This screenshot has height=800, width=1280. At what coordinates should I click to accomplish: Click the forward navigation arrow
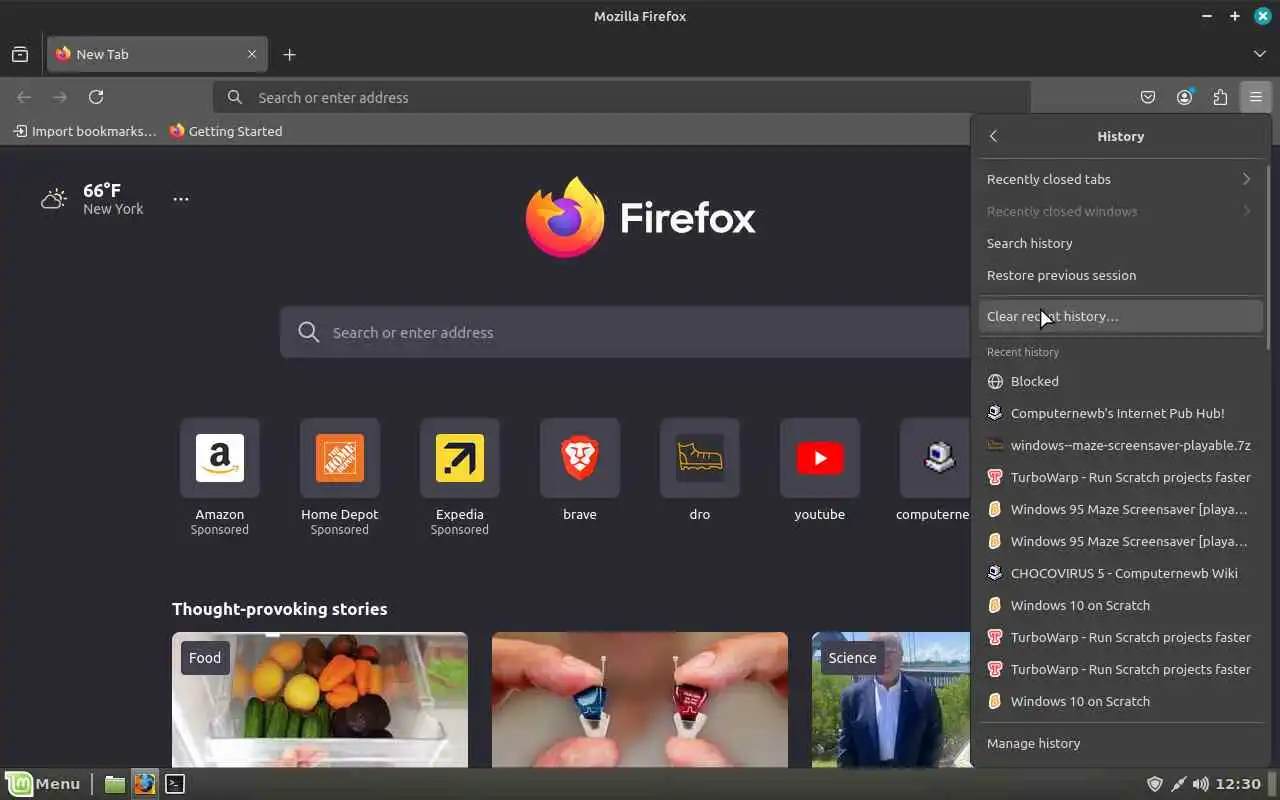click(x=60, y=97)
